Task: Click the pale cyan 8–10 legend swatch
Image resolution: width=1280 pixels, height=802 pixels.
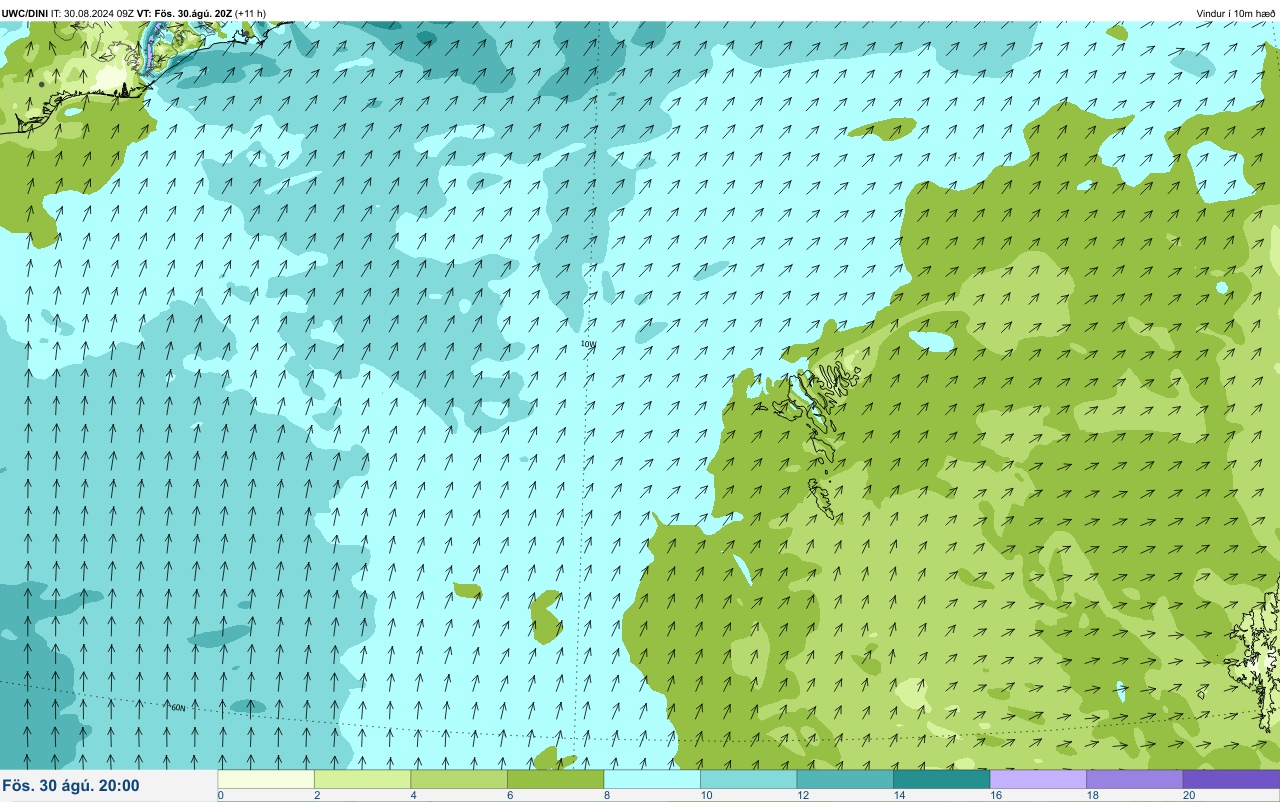Action: click(652, 779)
